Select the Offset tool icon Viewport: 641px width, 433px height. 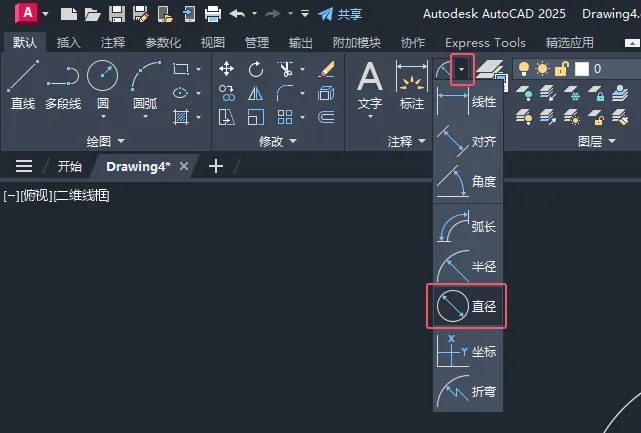pyautogui.click(x=326, y=117)
